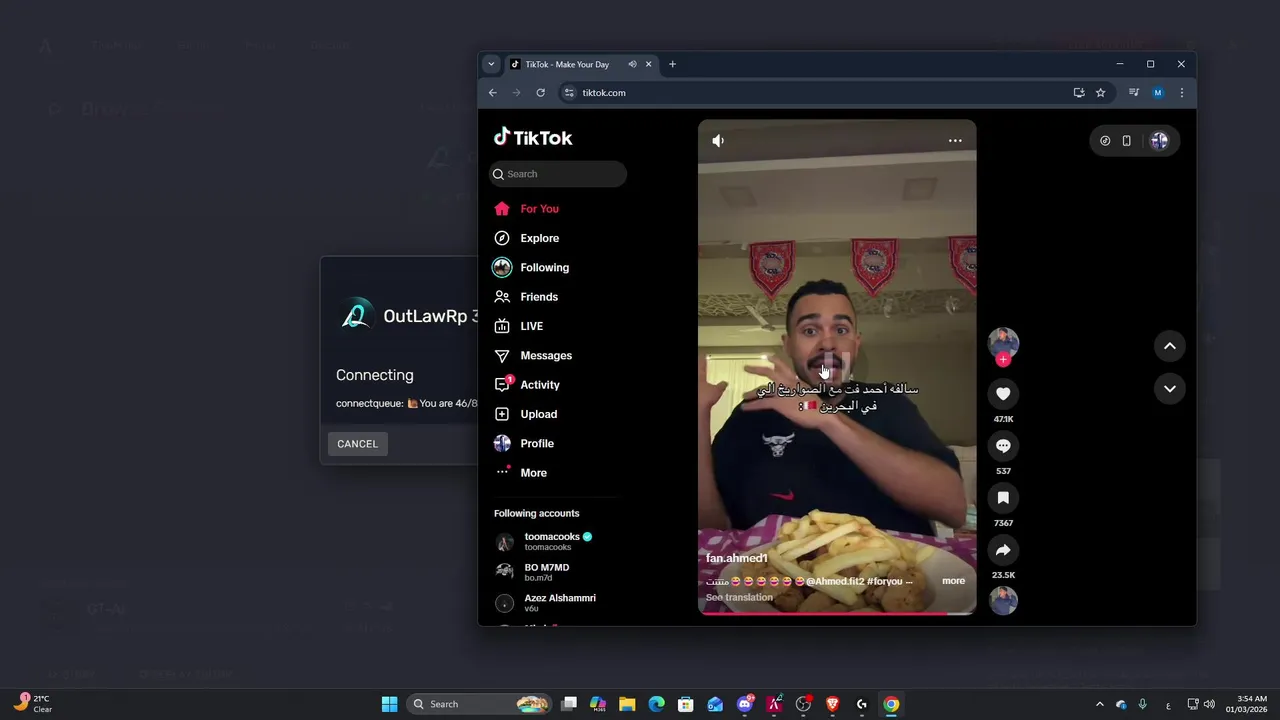Mute the TikTok browser tab audio

(632, 64)
